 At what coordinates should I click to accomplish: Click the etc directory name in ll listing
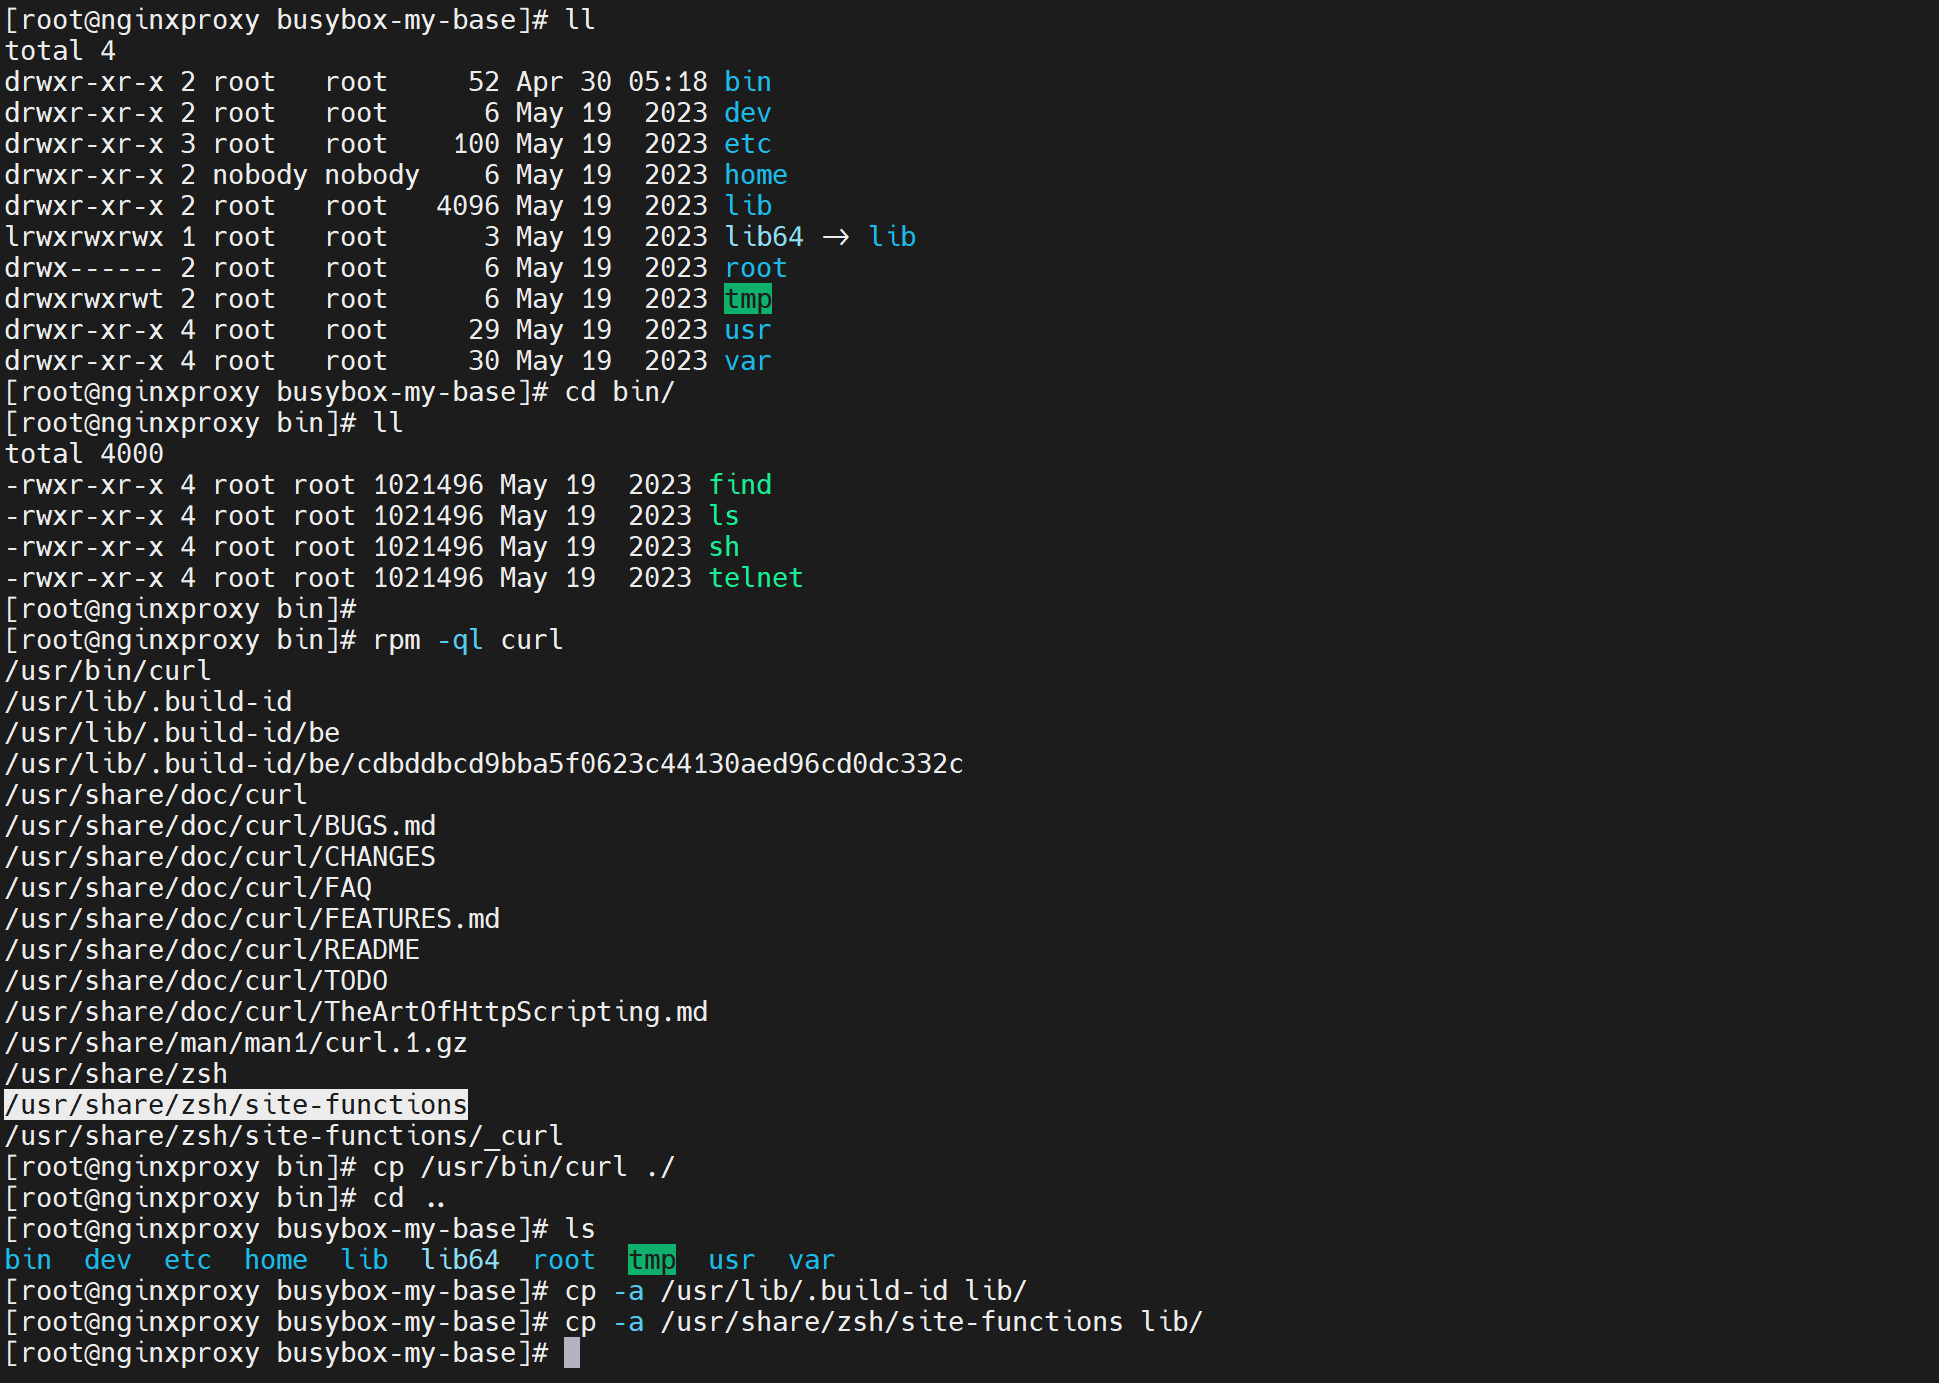point(747,144)
